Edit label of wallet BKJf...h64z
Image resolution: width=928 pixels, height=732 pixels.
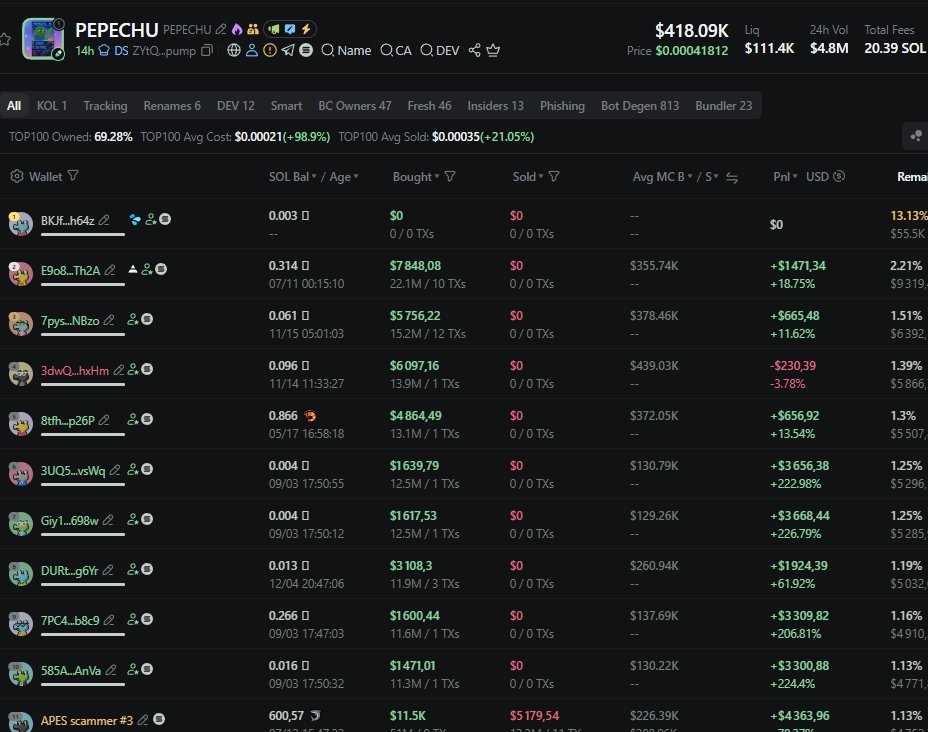click(104, 220)
